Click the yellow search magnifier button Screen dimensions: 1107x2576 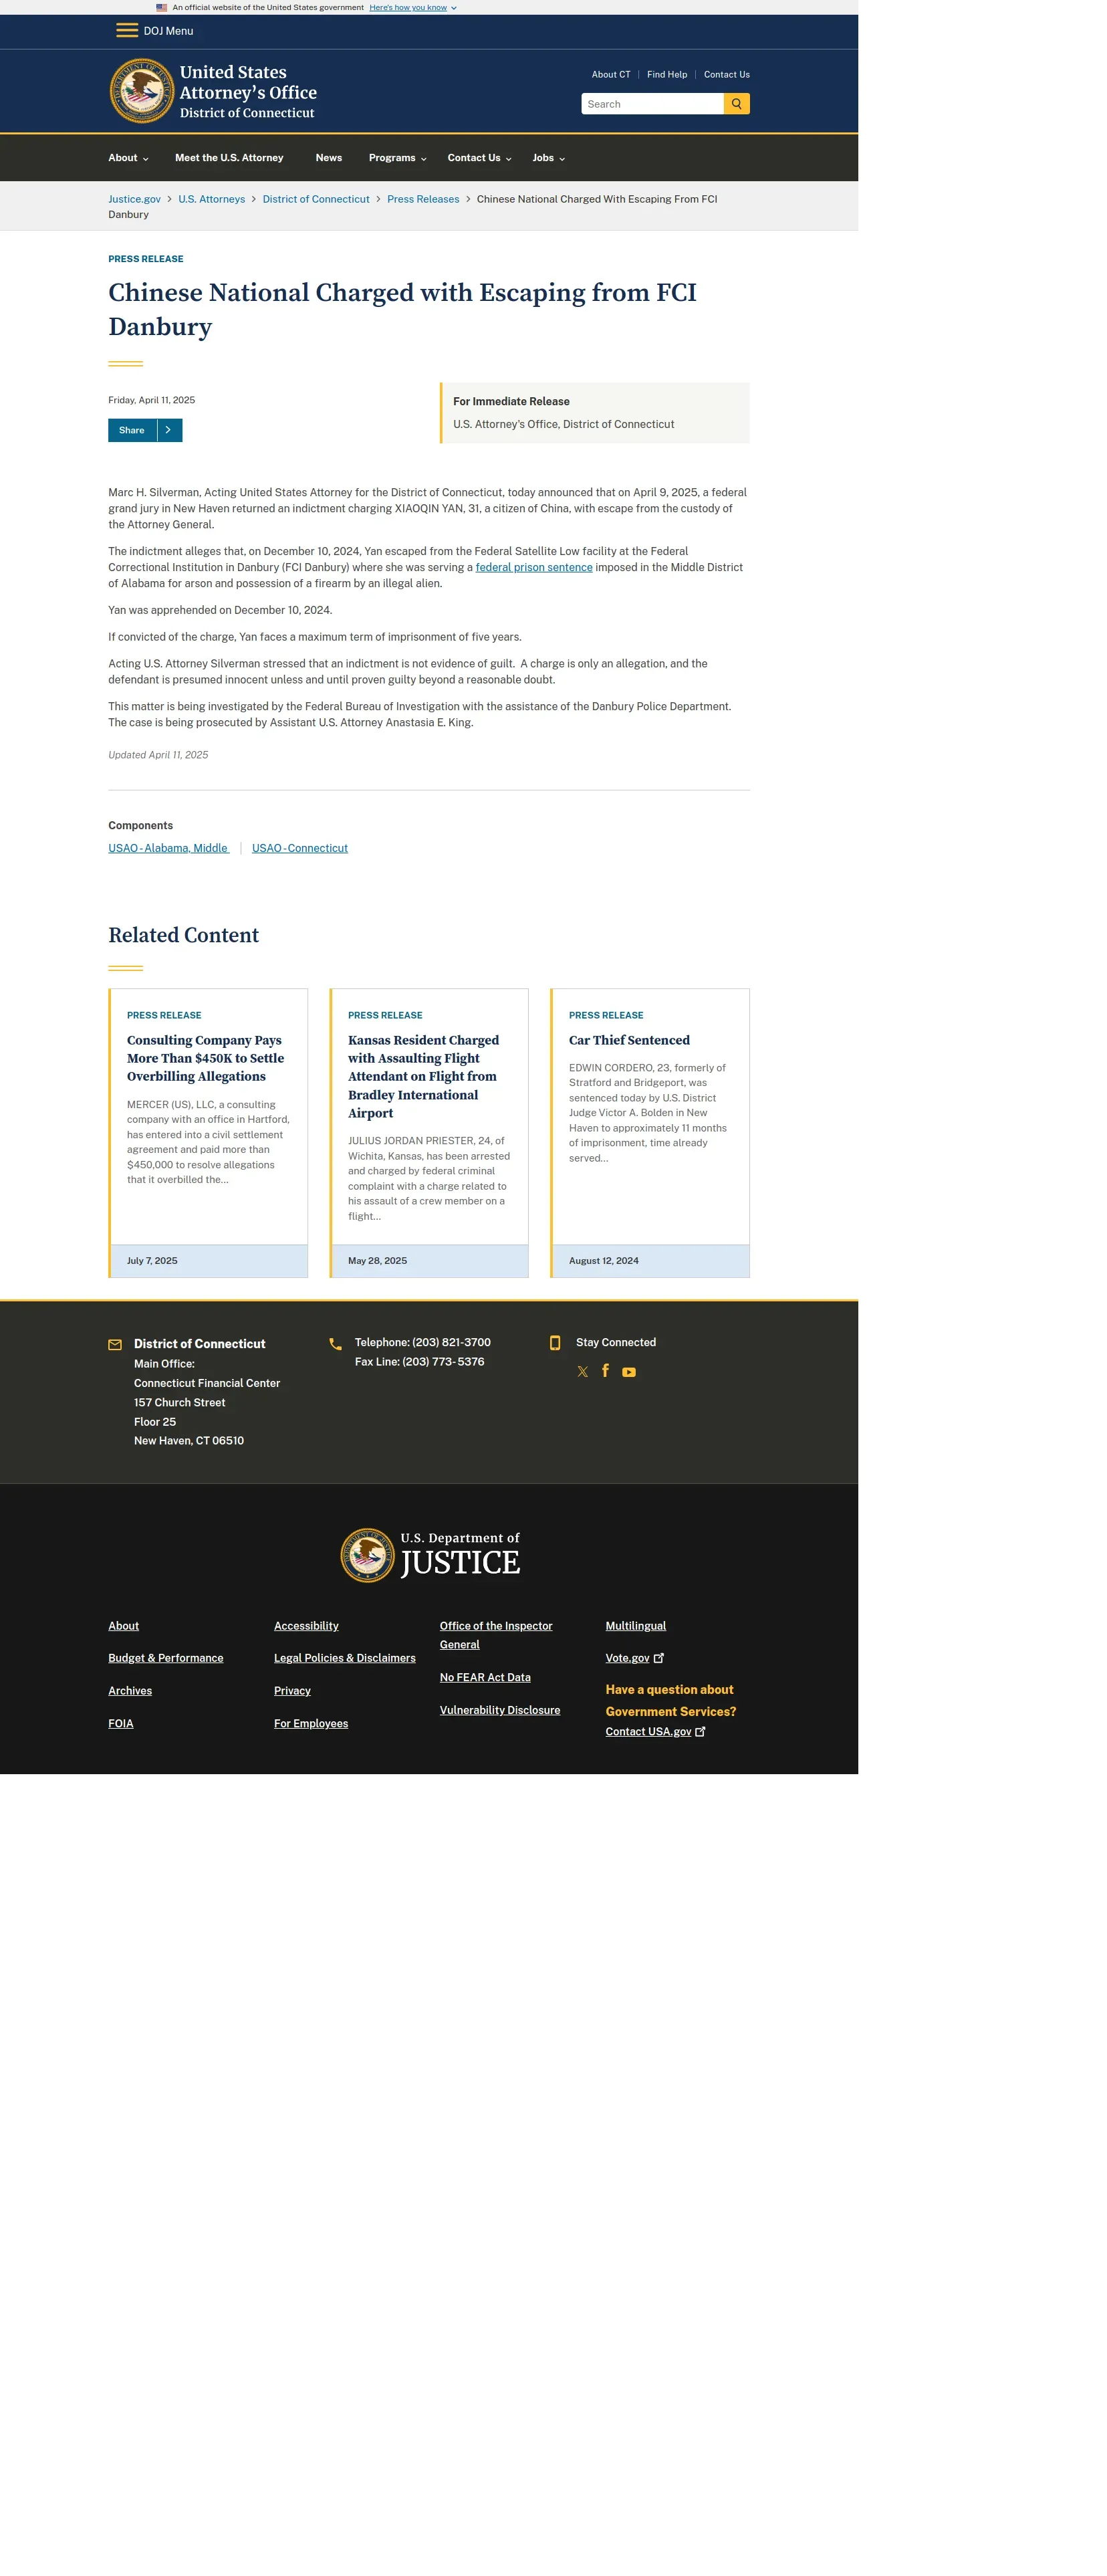(736, 104)
